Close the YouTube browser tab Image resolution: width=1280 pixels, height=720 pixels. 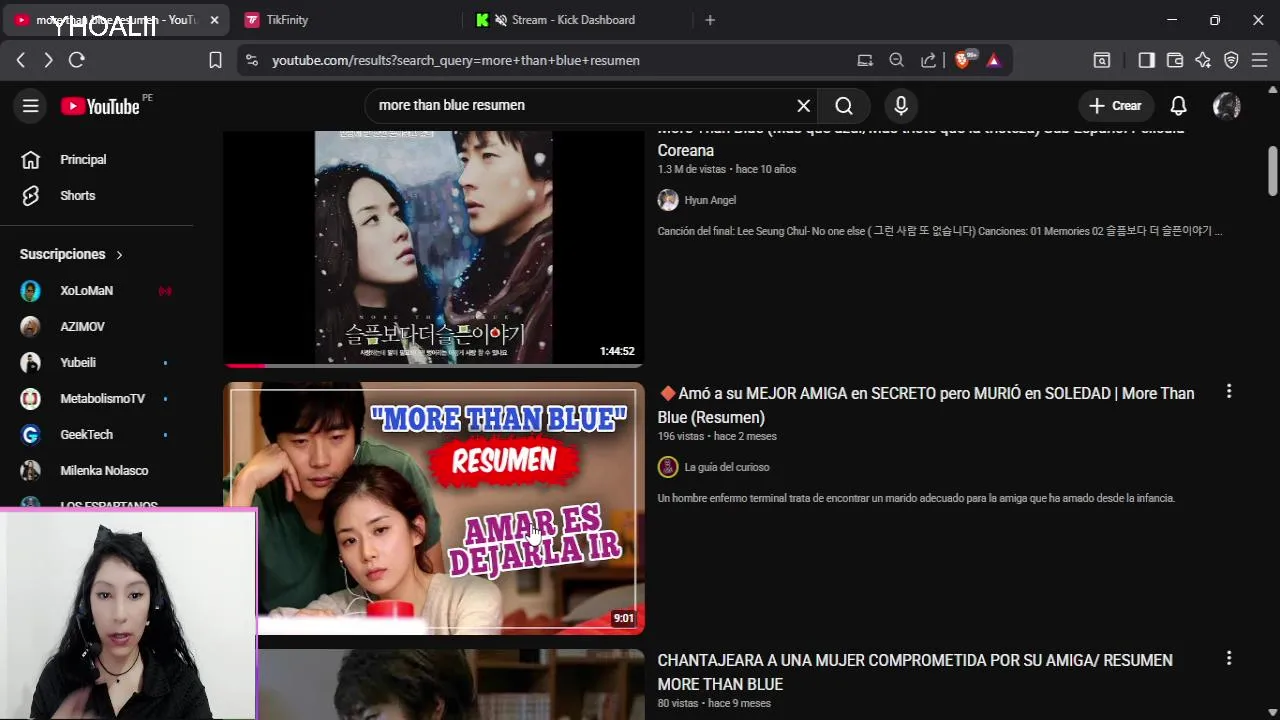point(214,20)
